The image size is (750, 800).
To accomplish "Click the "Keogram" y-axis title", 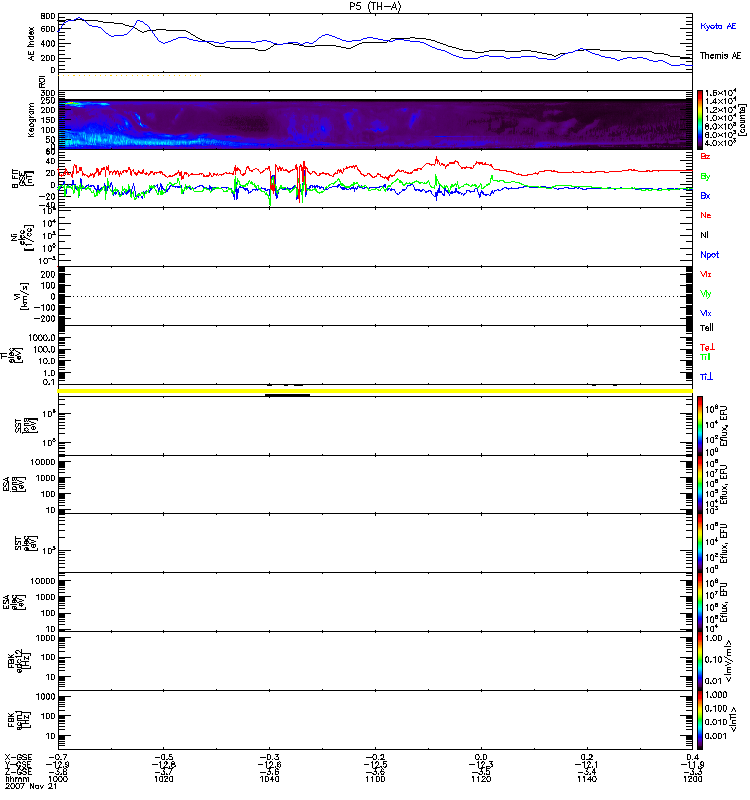I will pyautogui.click(x=31, y=119).
